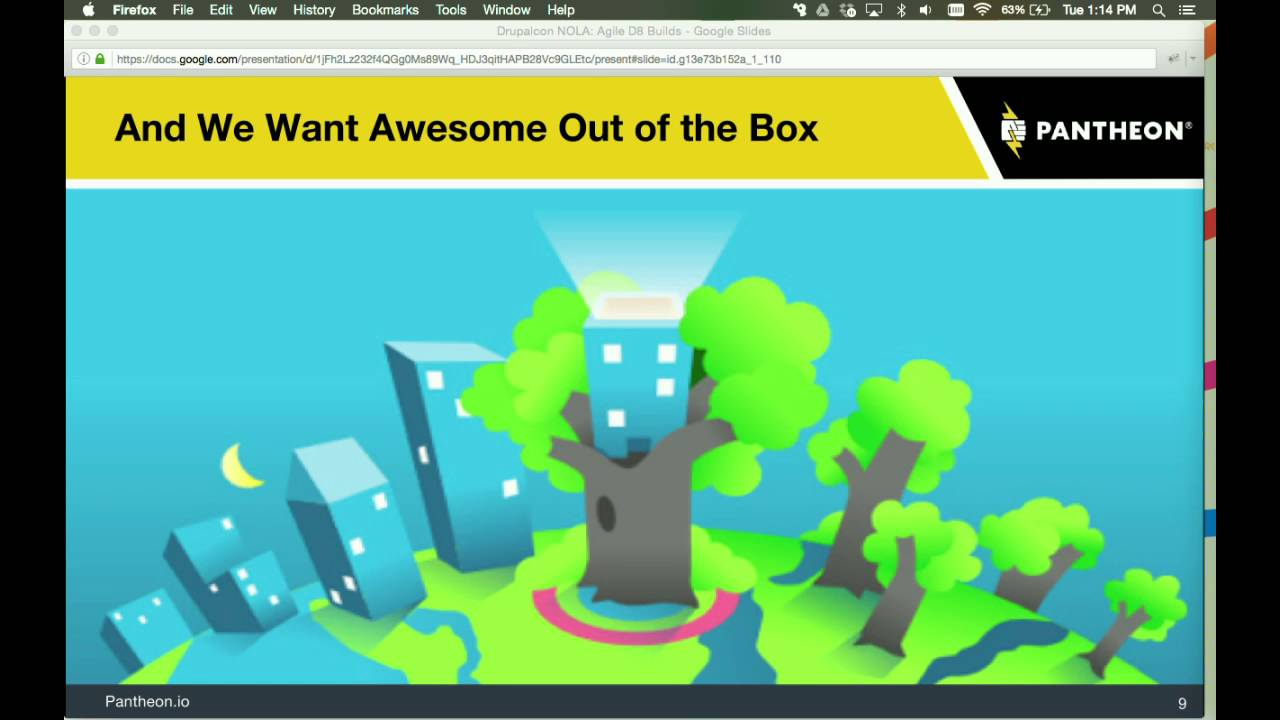Click the battery 63% indicator
The width and height of the screenshot is (1280, 720).
coord(1026,10)
